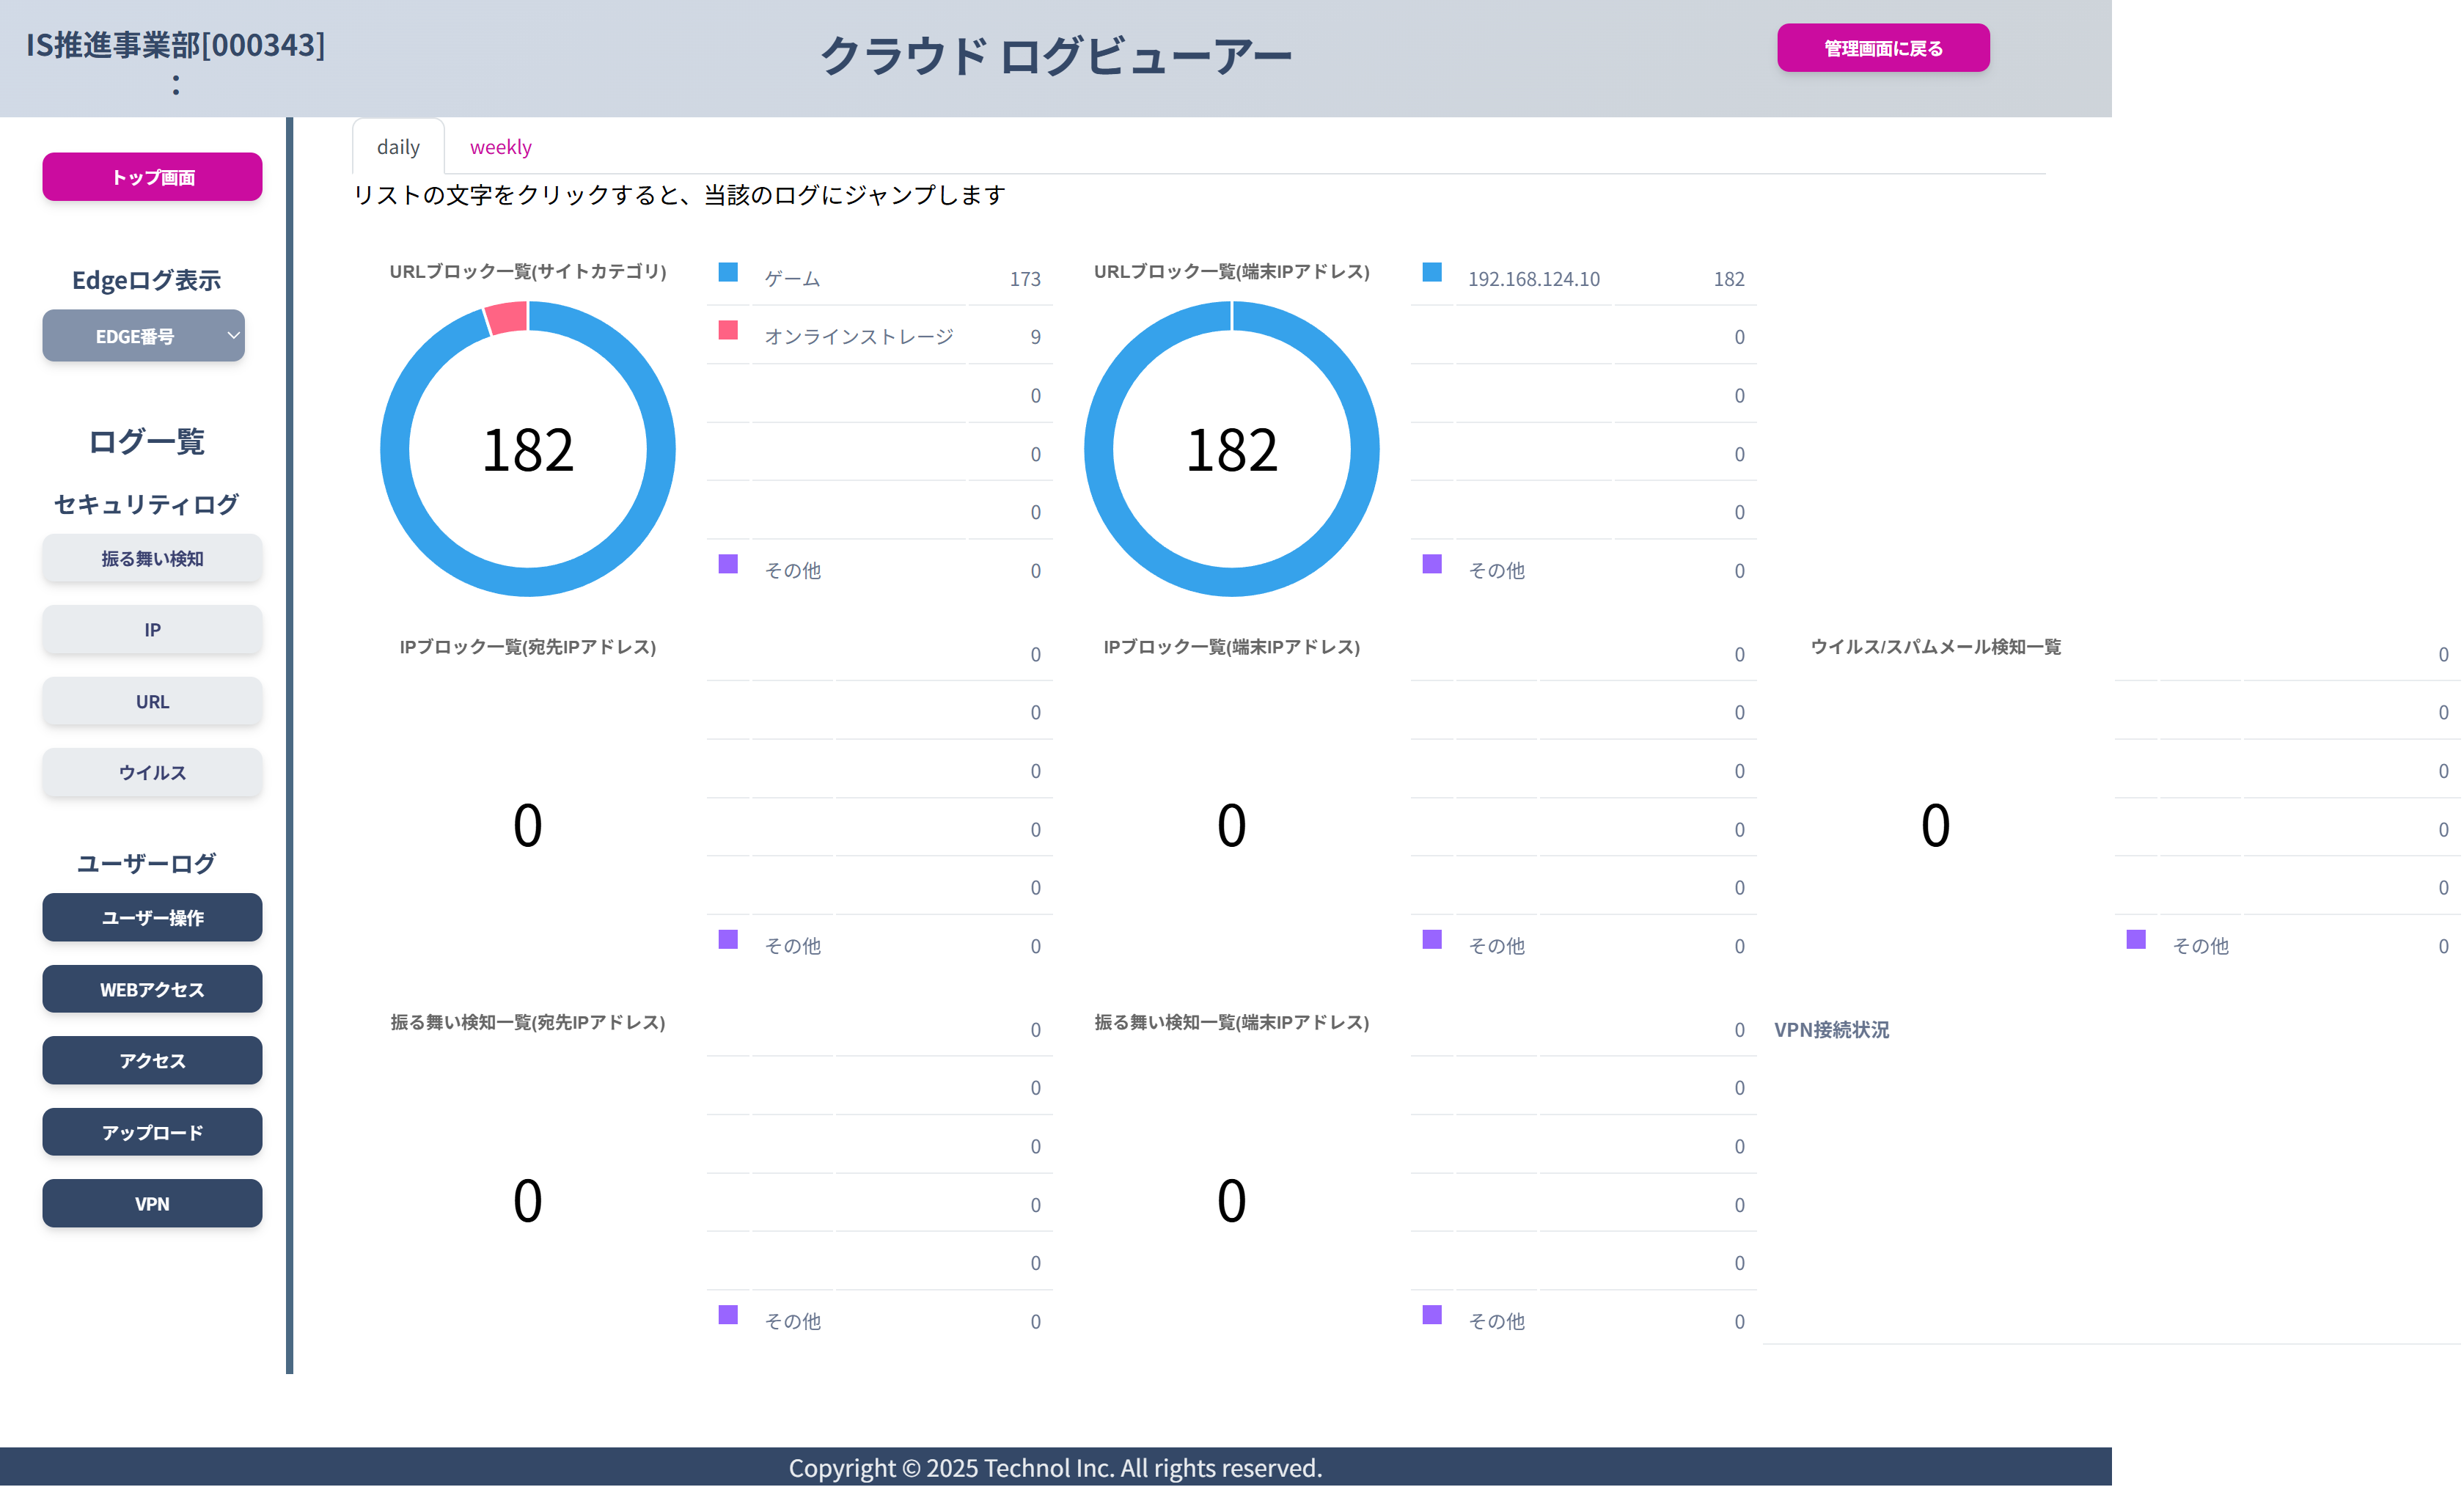The width and height of the screenshot is (2464, 1509).
Task: Open the WEBアクセス user log
Action: coord(151,989)
